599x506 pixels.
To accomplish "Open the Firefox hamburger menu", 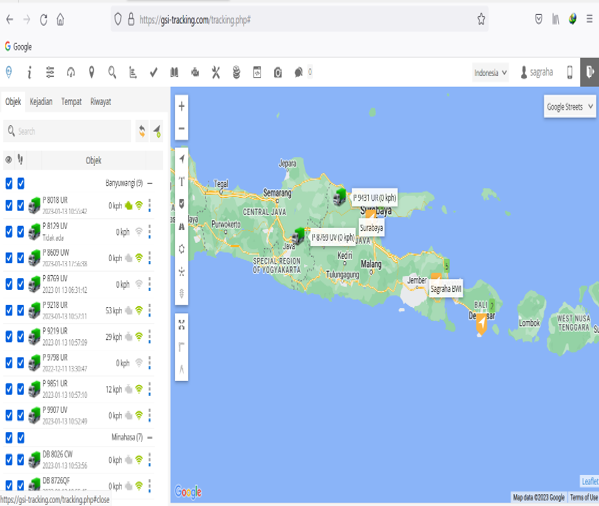I will click(589, 19).
